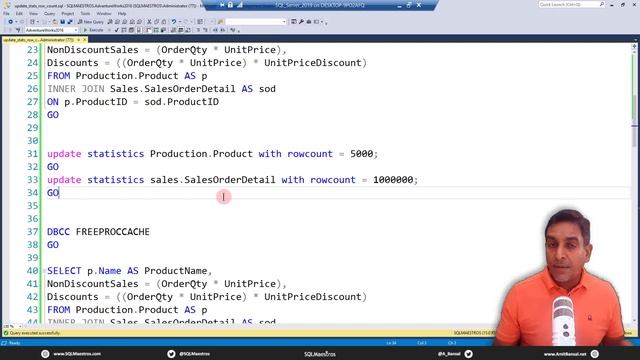Screen dimensions: 640x360
Task: Click 'UnitPriceDiscount' on line 24
Action: 313,63
